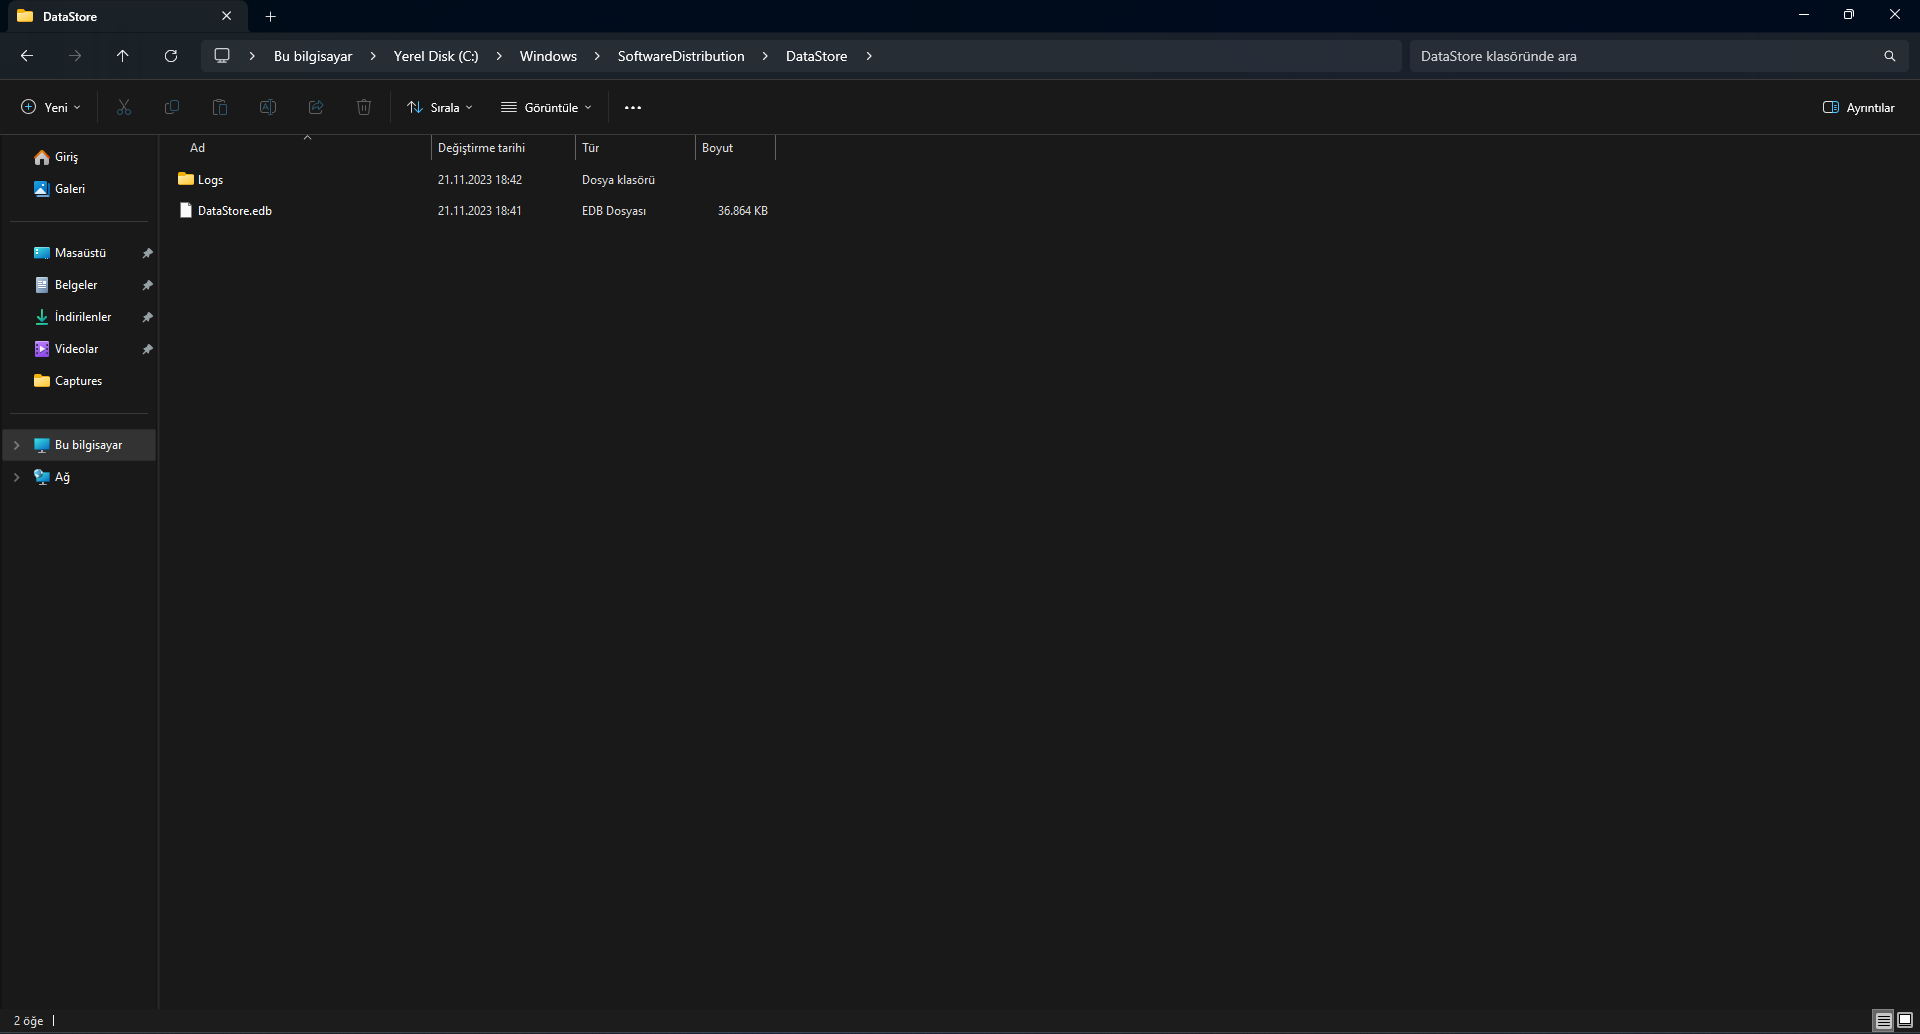1920x1034 pixels.
Task: Navigate to Windows breadcrumb
Action: (548, 56)
